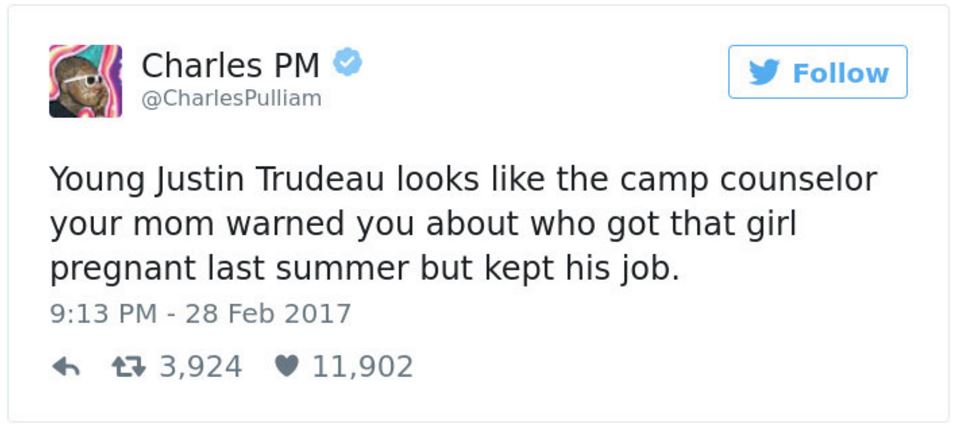
Task: Follow Charles PM
Action: click(x=817, y=72)
